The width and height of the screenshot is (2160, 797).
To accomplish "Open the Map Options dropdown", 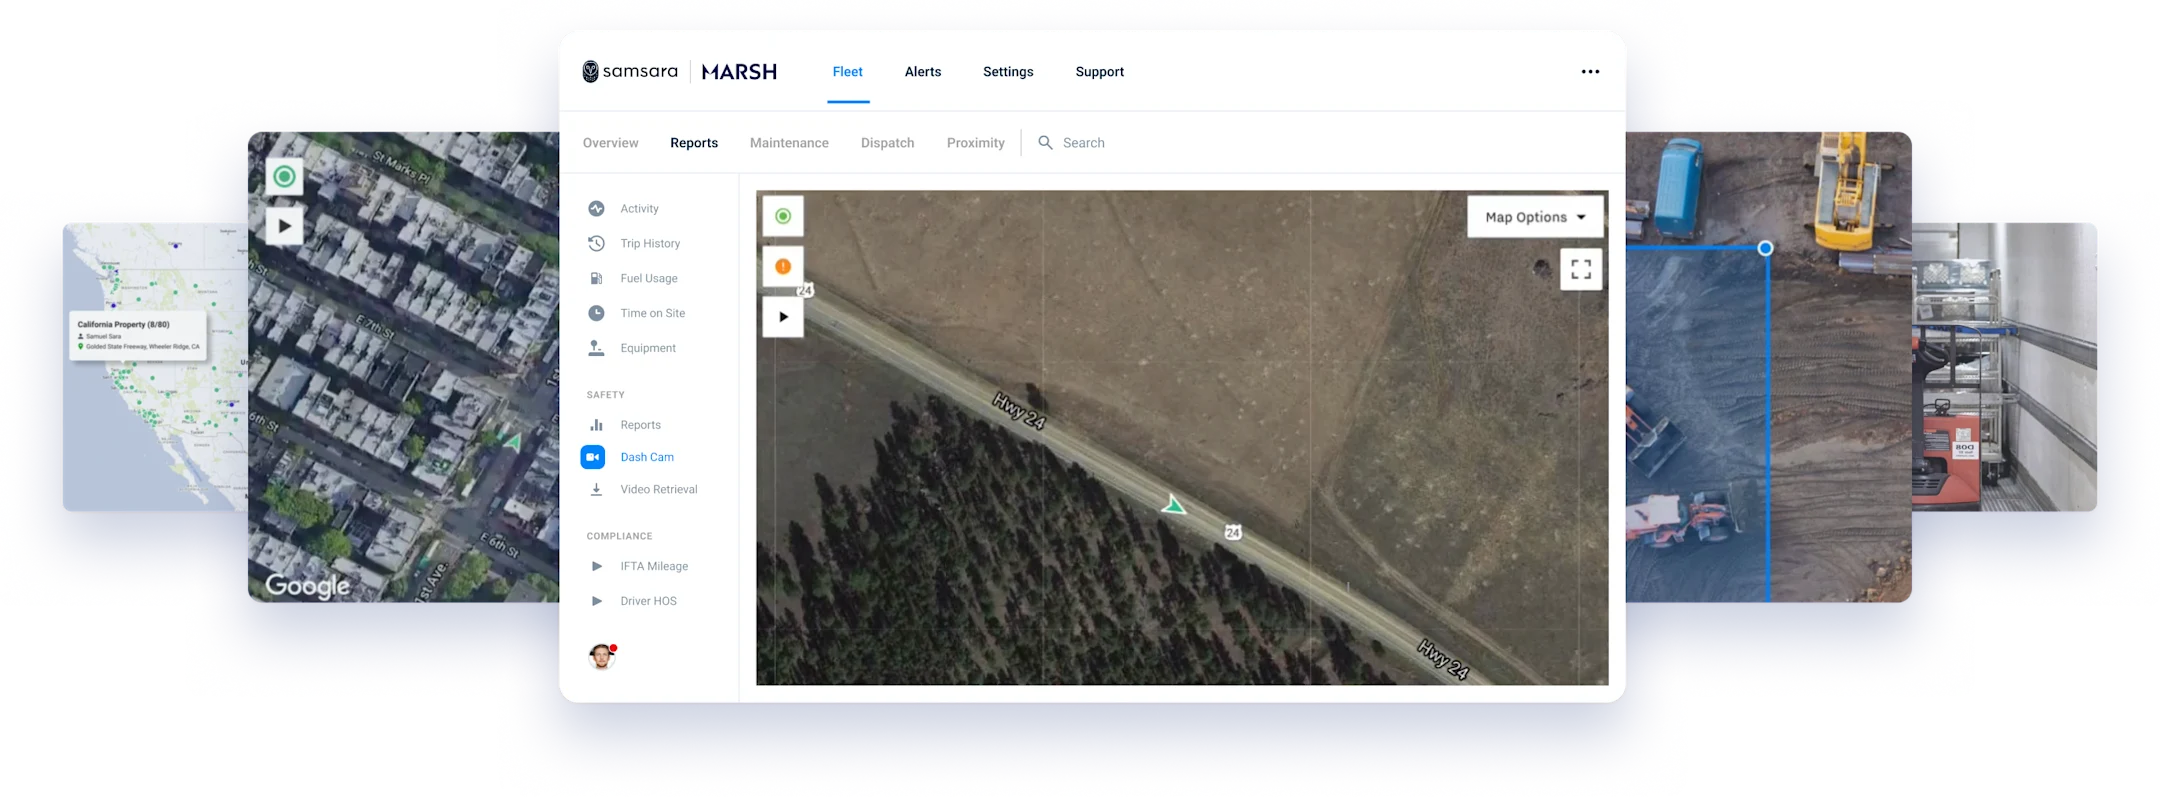I will (x=1535, y=217).
